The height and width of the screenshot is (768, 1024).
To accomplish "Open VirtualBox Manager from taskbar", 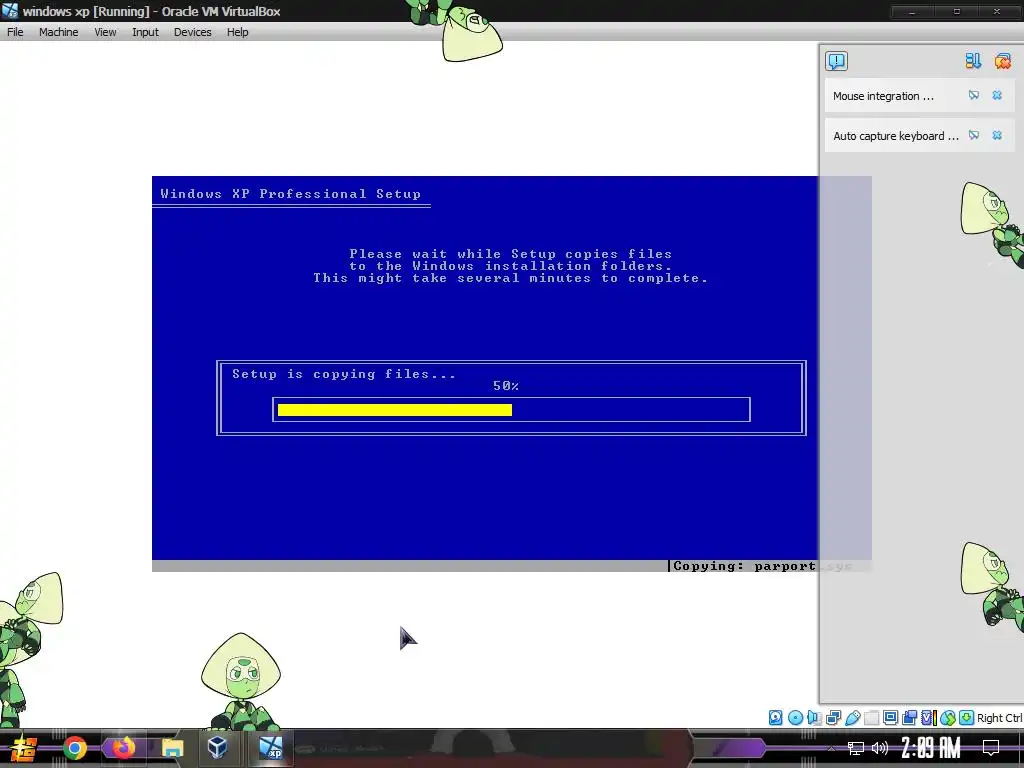I will pyautogui.click(x=217, y=748).
